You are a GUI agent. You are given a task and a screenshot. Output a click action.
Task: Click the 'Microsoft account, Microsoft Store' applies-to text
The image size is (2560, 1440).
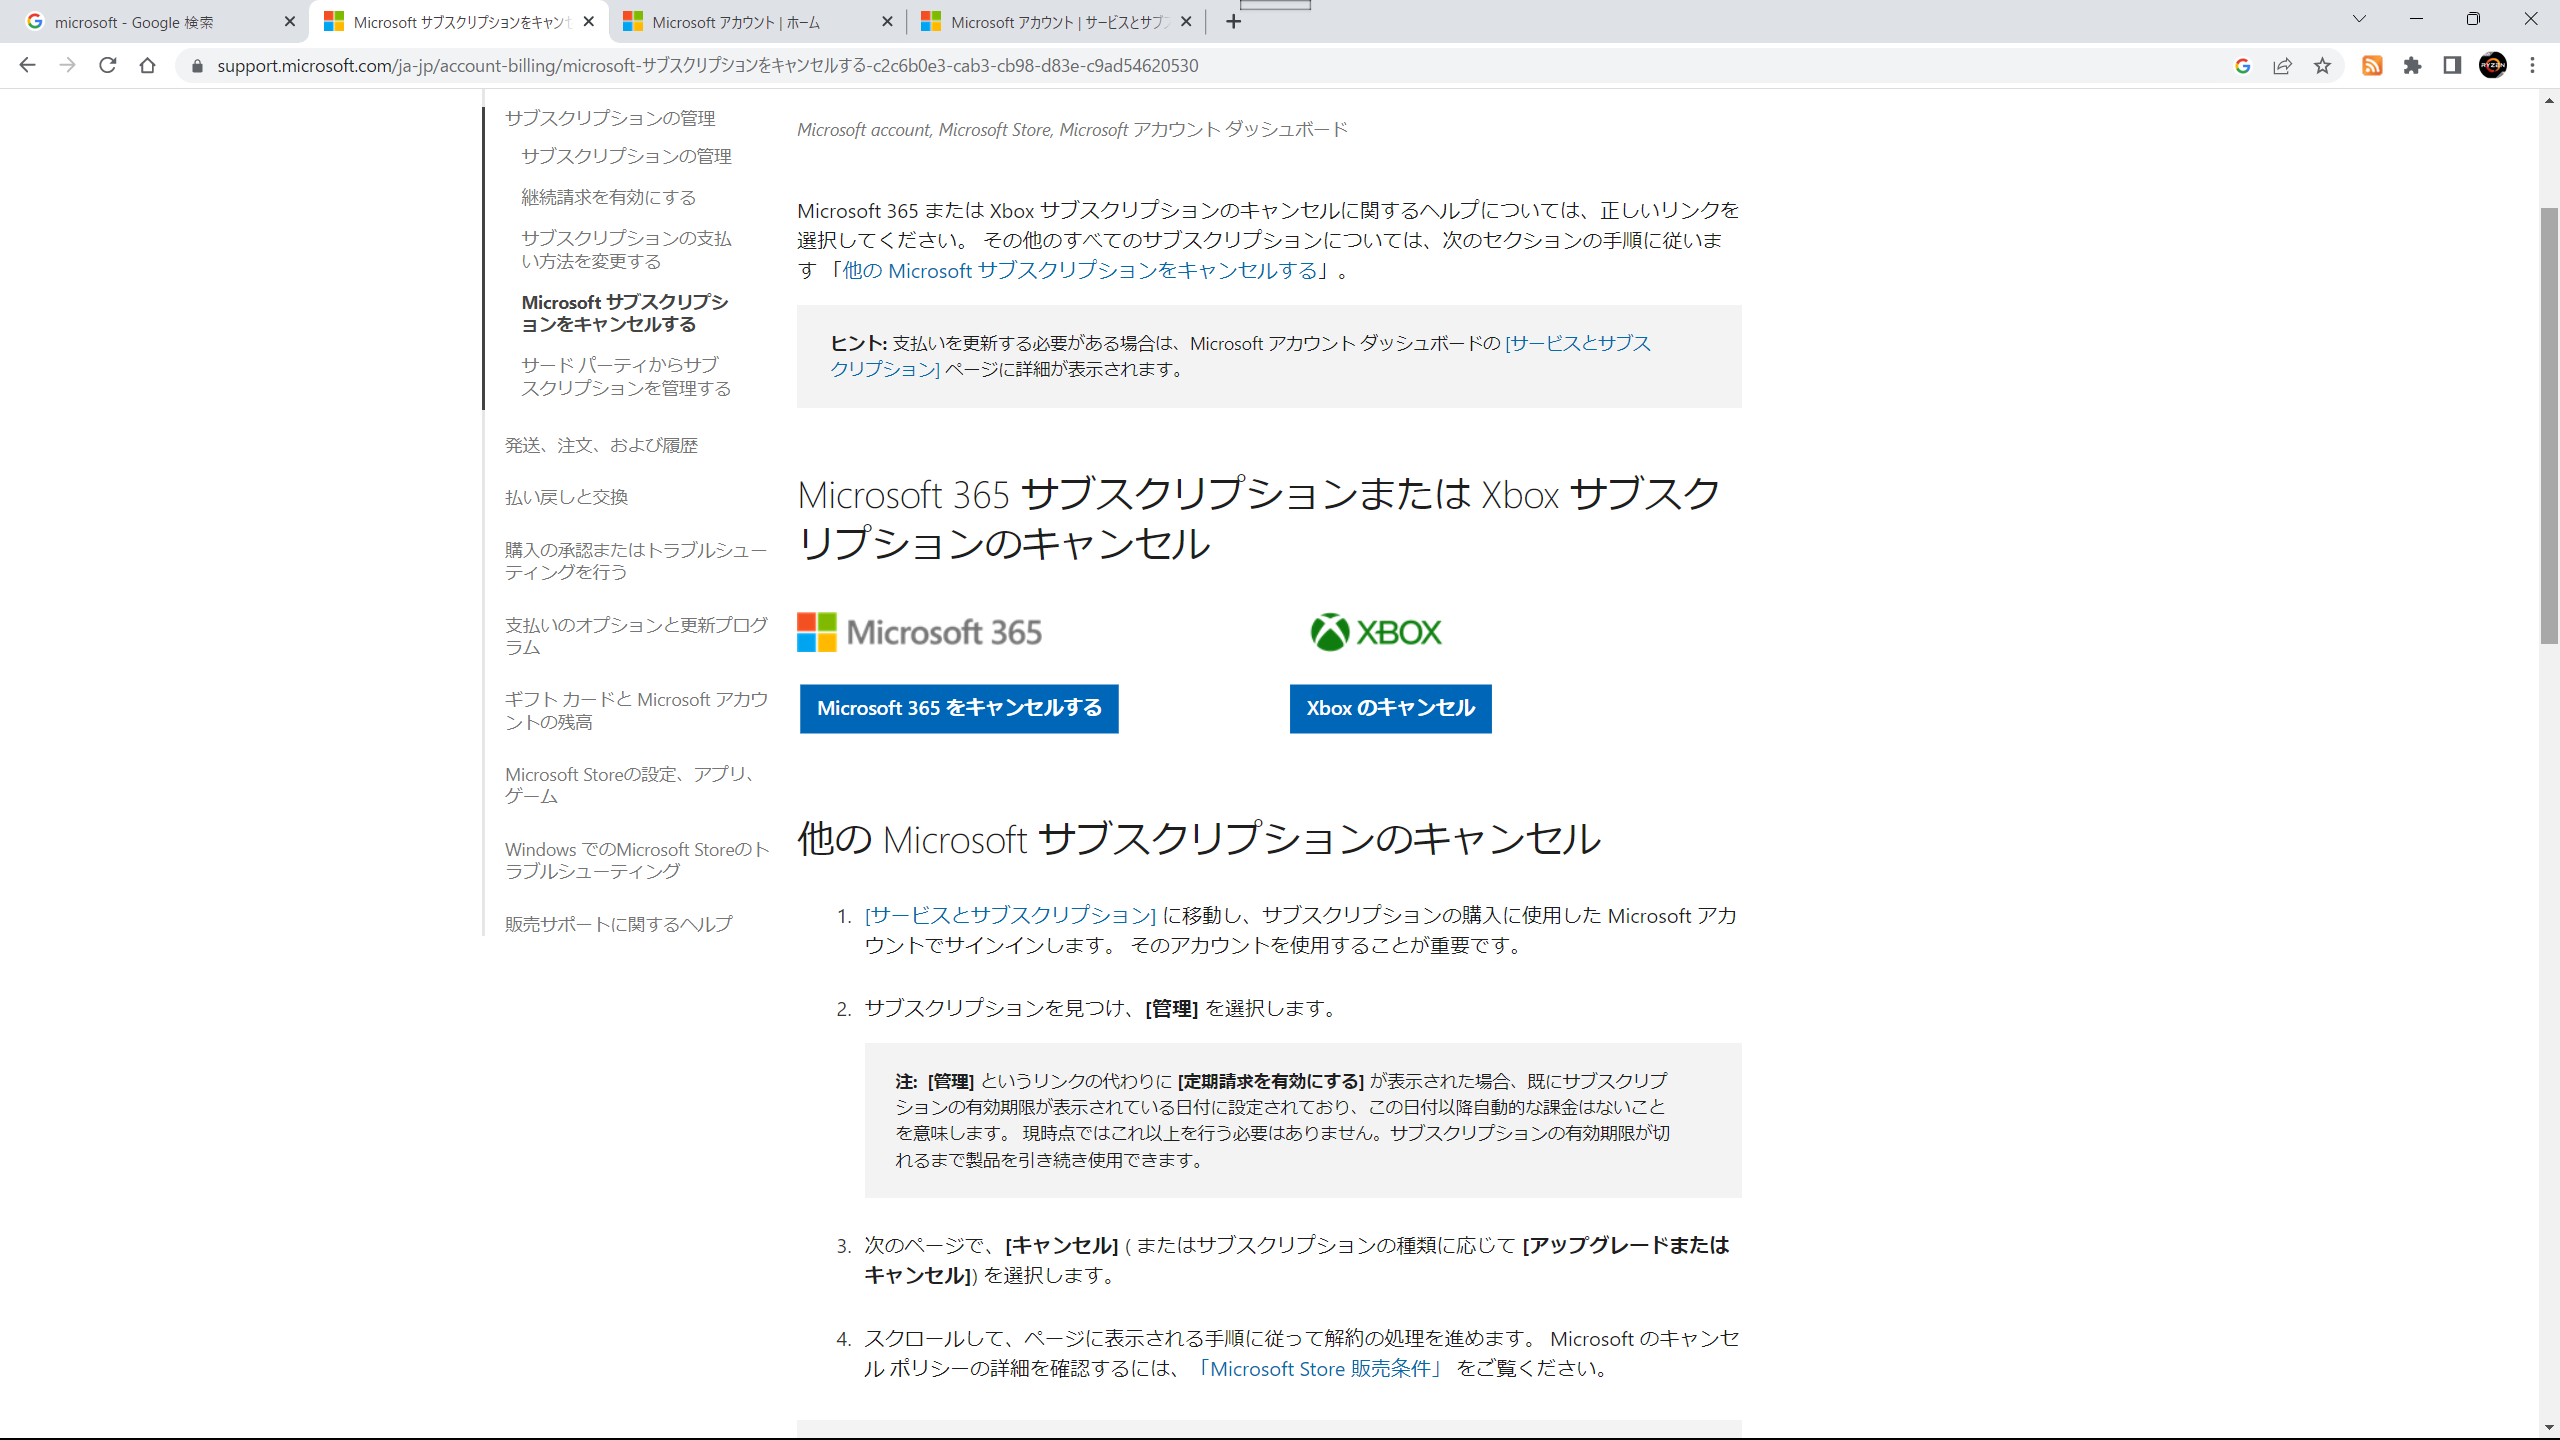click(1072, 130)
